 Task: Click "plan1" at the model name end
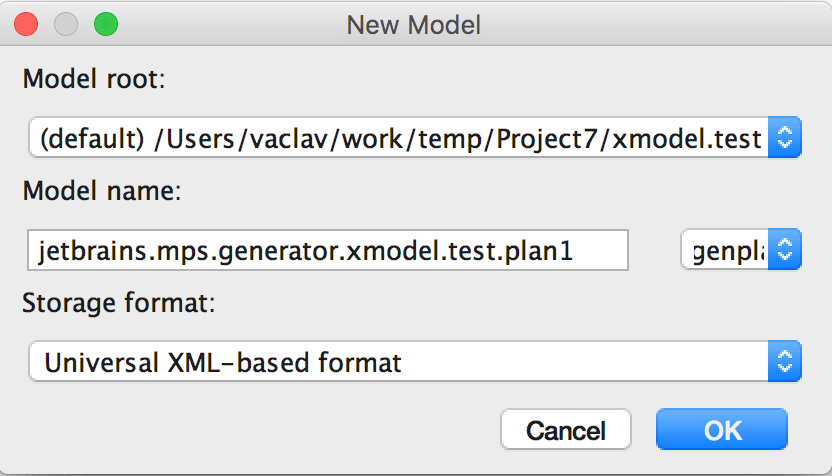pyautogui.click(x=541, y=250)
